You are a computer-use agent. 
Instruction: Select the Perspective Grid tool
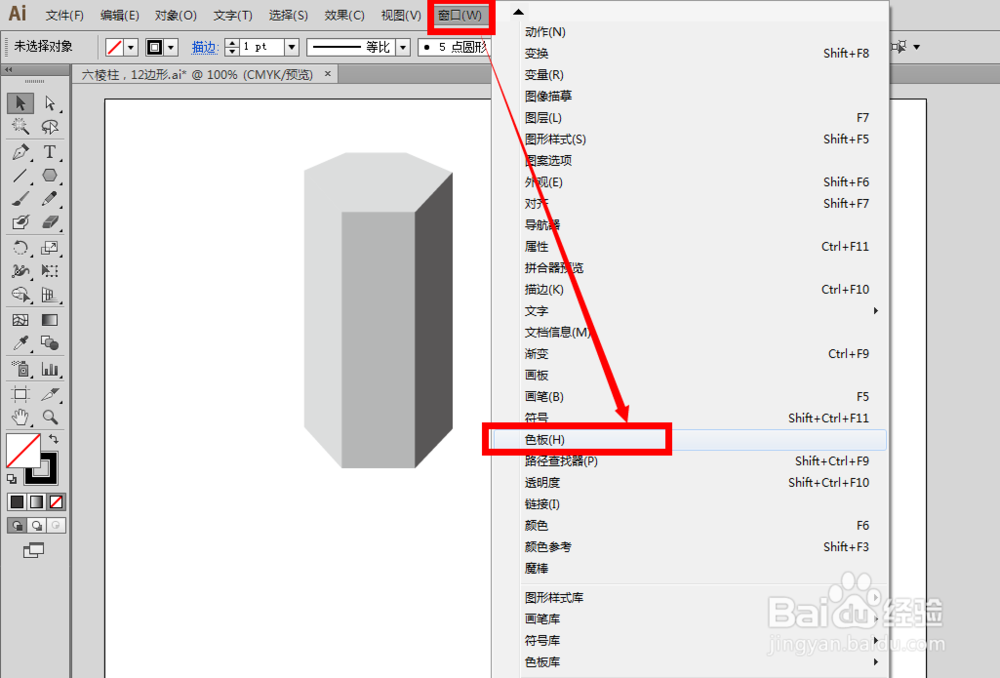(x=50, y=295)
